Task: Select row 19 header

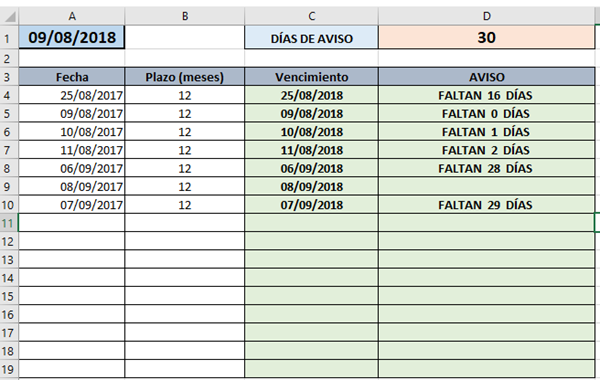Action: click(9, 369)
